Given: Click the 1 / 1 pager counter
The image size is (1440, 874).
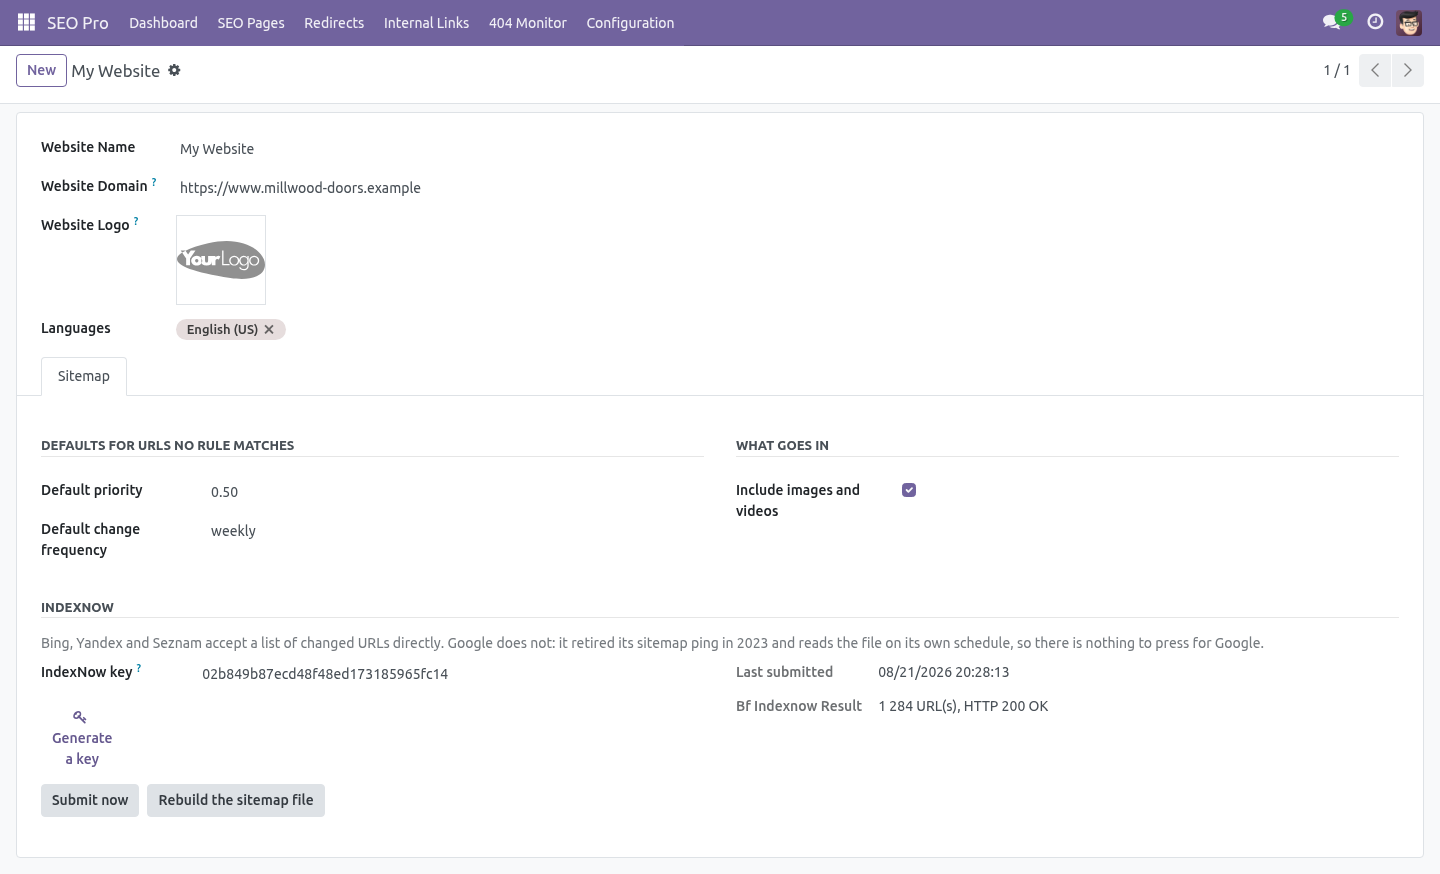Looking at the screenshot, I should coord(1337,70).
